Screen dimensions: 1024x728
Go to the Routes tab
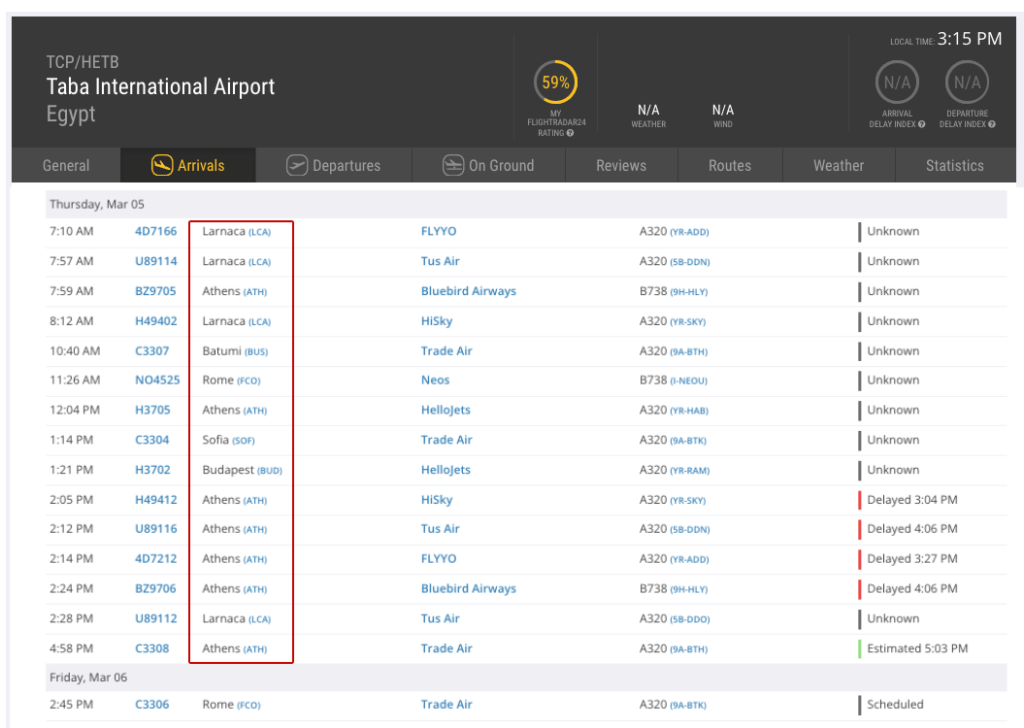[x=729, y=166]
